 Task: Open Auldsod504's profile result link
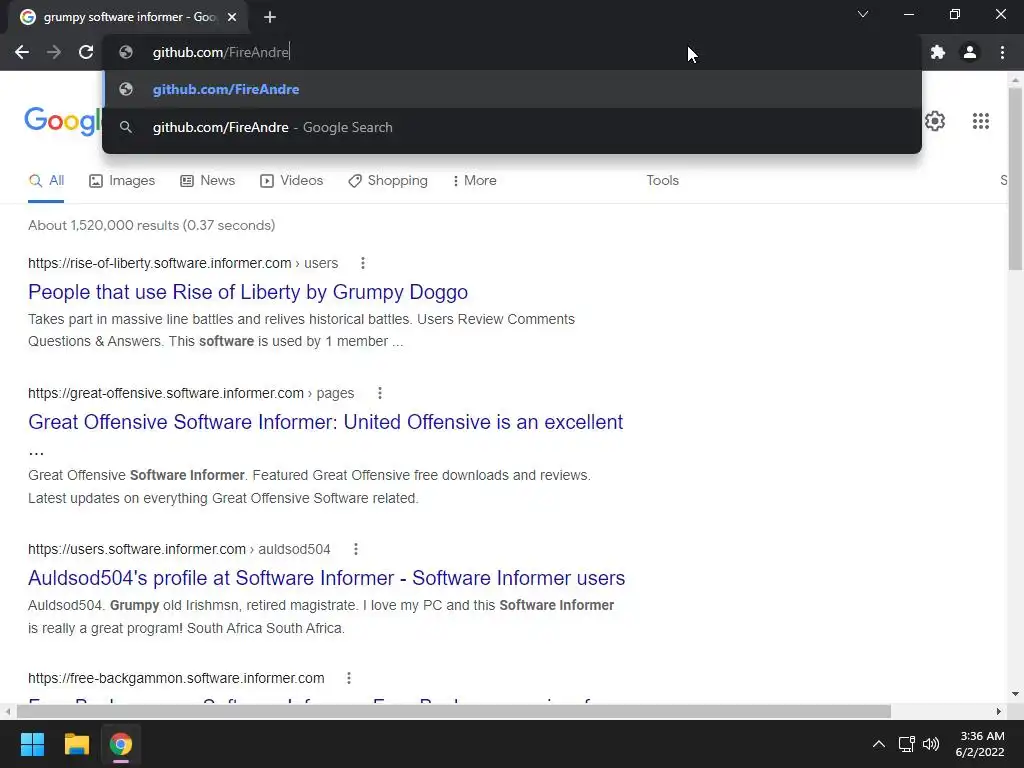point(327,578)
